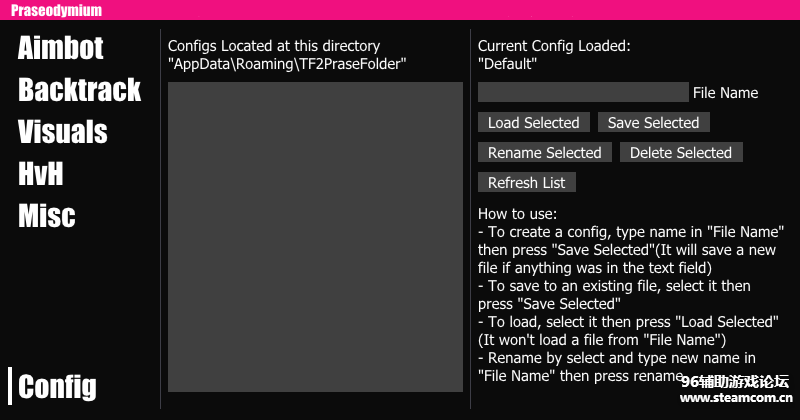Refresh the config list

[527, 183]
